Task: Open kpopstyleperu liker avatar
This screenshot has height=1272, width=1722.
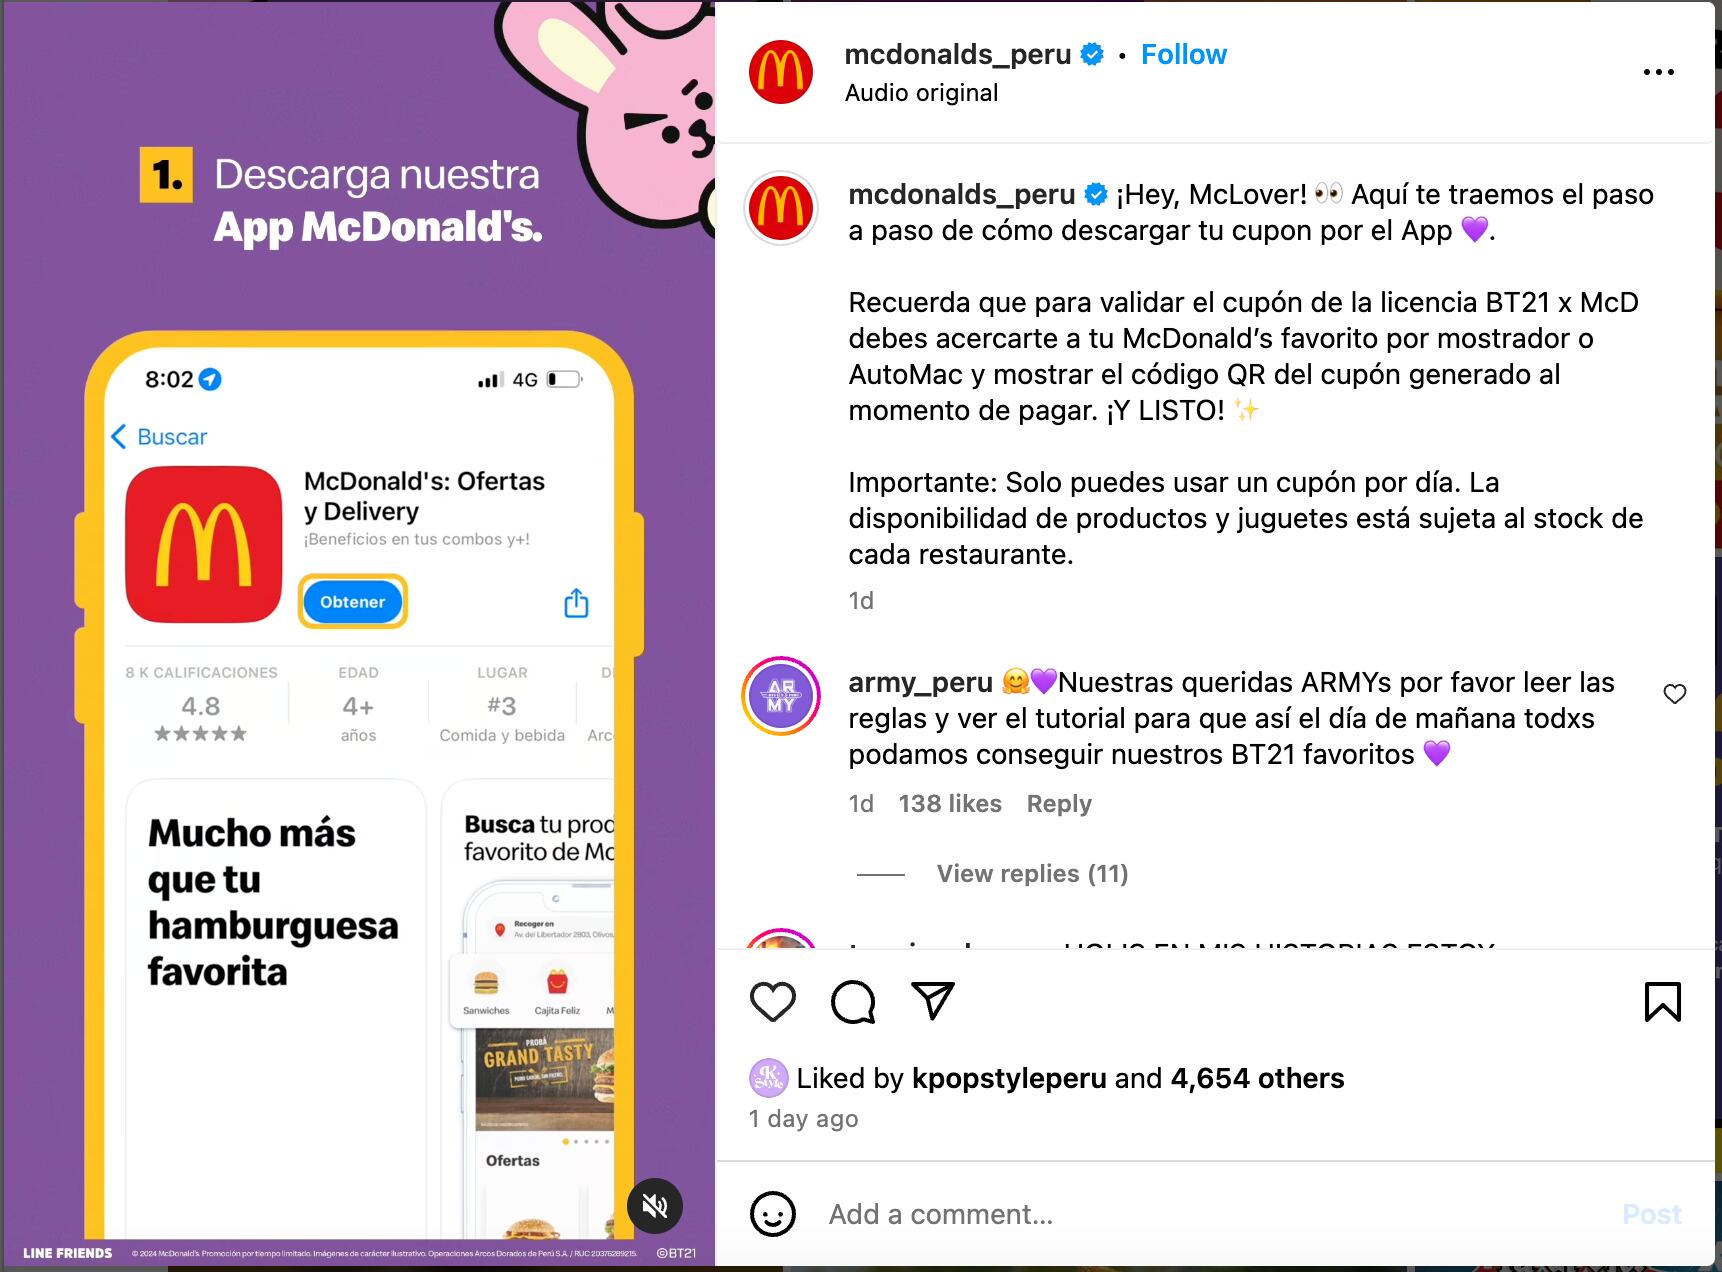Action: (x=768, y=1078)
